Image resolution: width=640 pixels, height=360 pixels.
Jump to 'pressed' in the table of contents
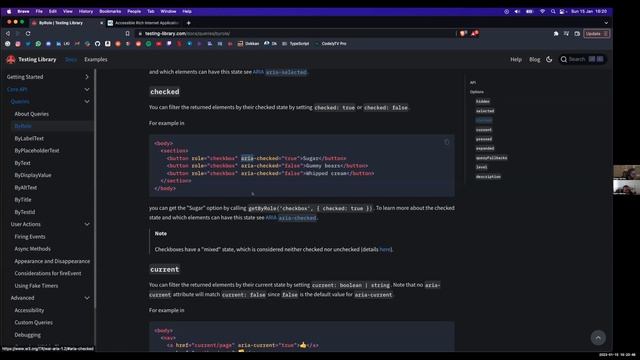pos(484,139)
